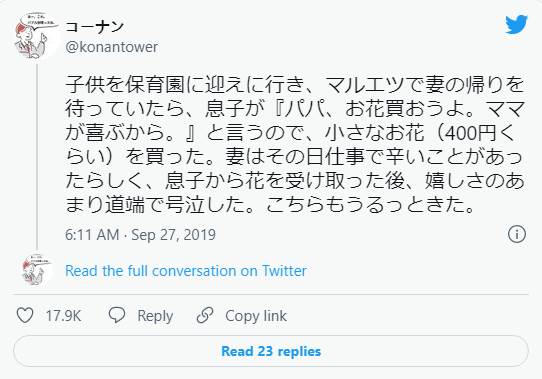Click the word Twitter in conversation link
Image resolution: width=542 pixels, height=379 pixels.
click(x=284, y=271)
